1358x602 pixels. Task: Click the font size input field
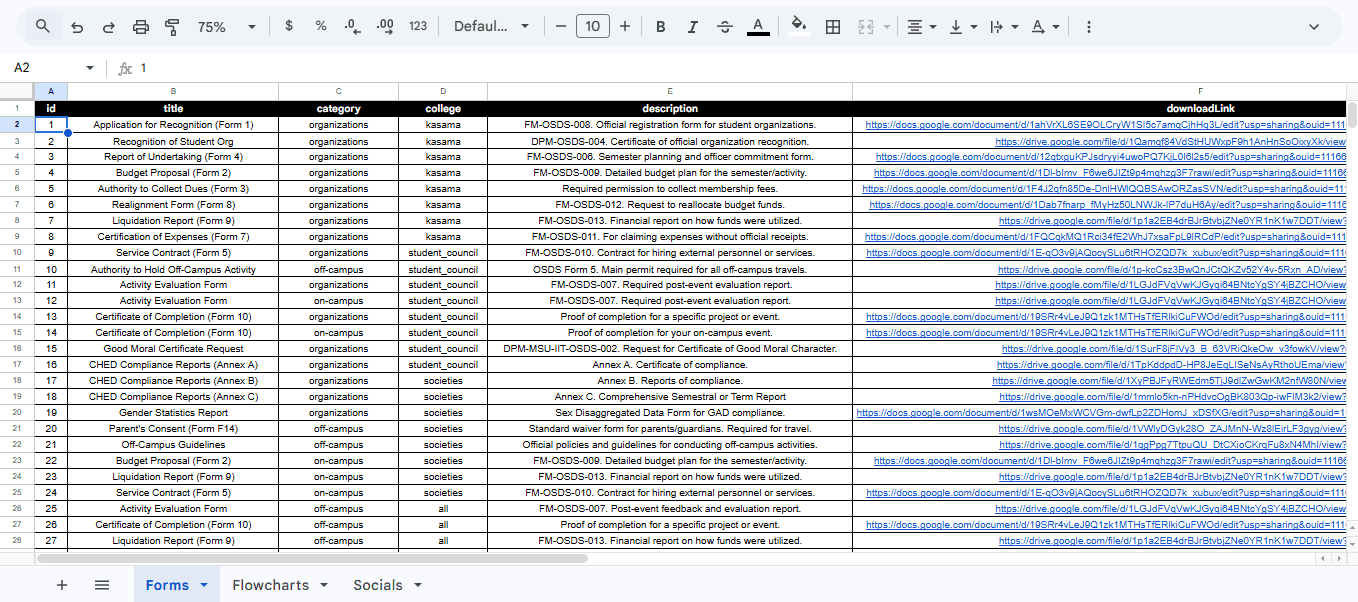pyautogui.click(x=593, y=27)
